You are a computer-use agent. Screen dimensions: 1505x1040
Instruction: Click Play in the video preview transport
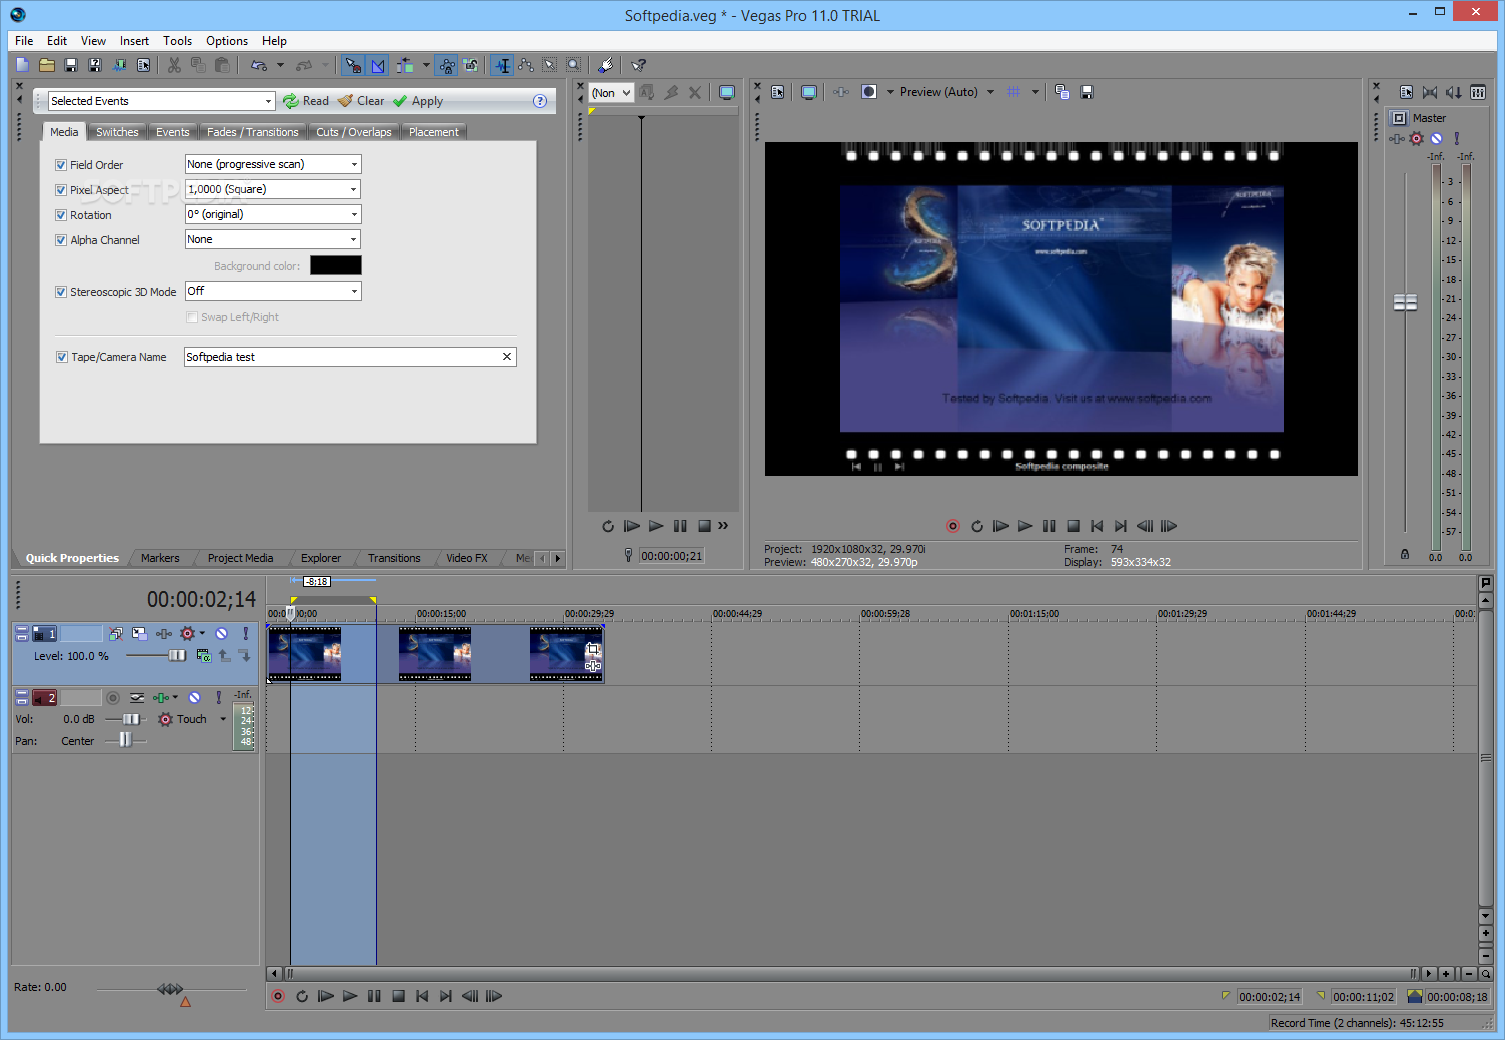[1025, 526]
